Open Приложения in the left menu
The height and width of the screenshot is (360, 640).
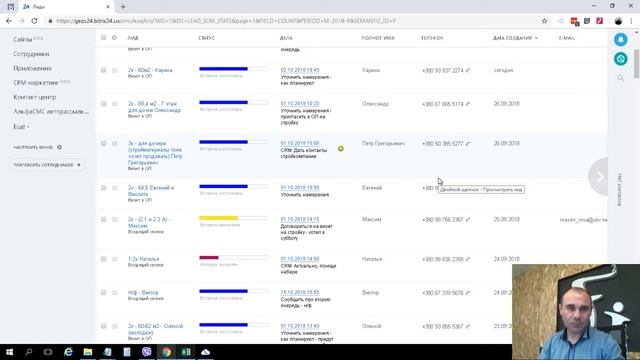pos(32,68)
